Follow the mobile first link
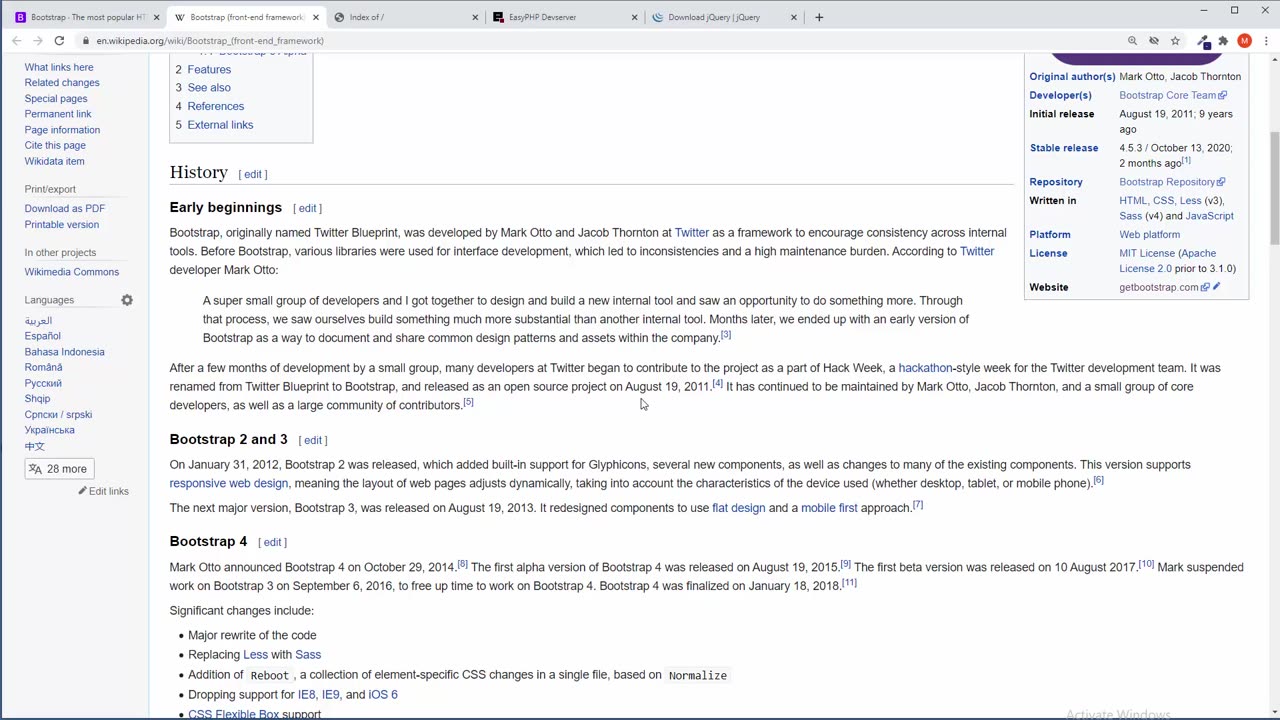This screenshot has height=720, width=1280. click(829, 508)
